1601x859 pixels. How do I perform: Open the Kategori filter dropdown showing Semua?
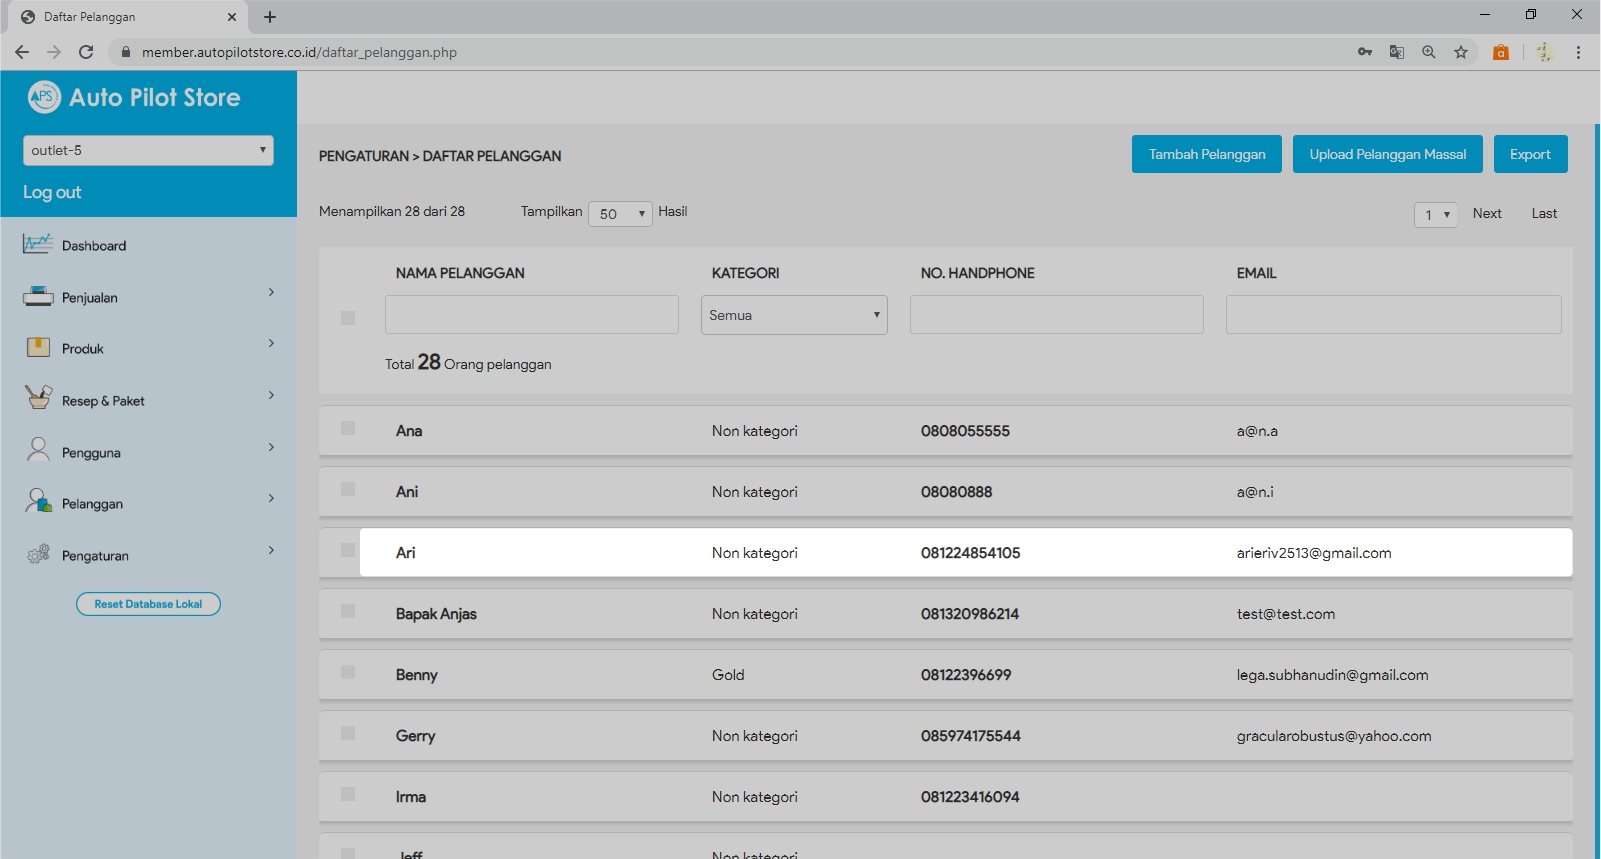pyautogui.click(x=794, y=315)
